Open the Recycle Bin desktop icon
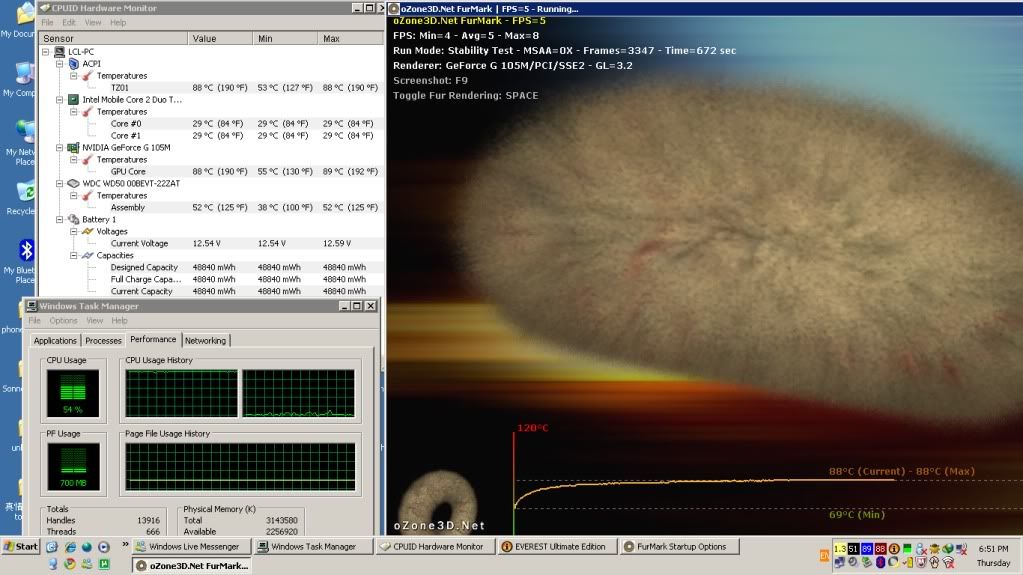The width and height of the screenshot is (1023, 575). (25, 192)
